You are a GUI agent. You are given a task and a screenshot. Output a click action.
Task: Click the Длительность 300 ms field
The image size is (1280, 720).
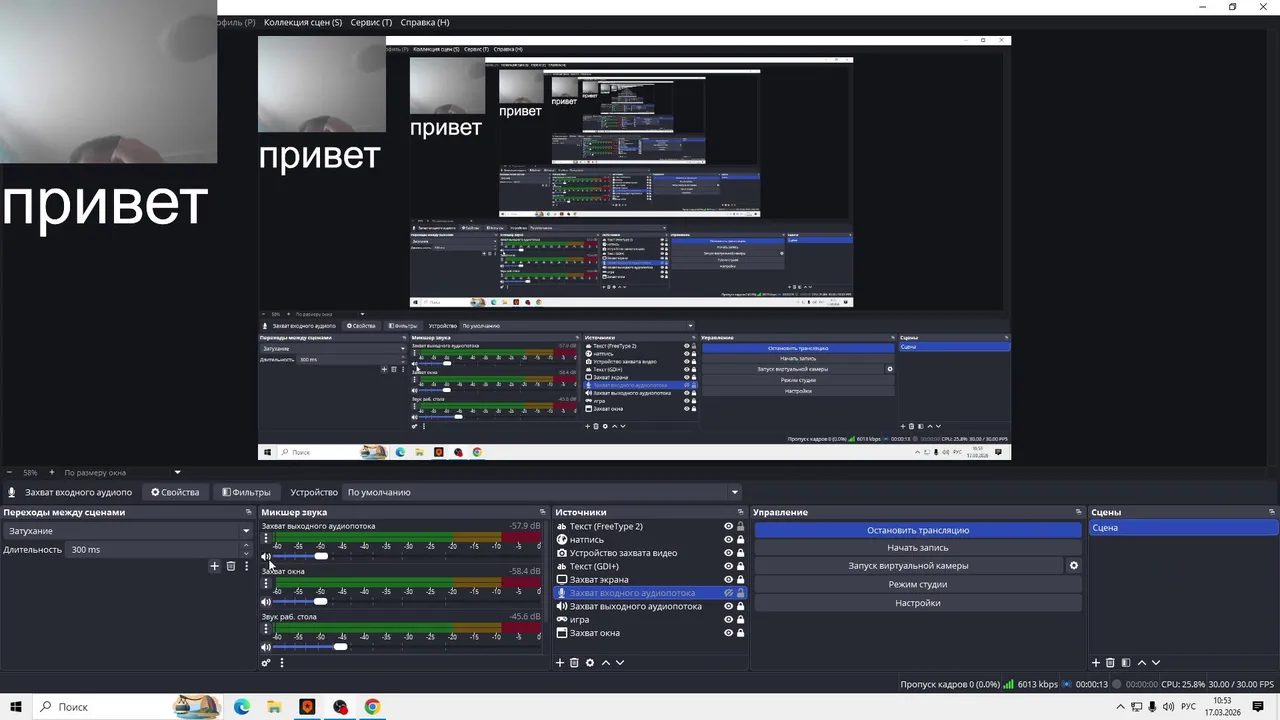(154, 549)
